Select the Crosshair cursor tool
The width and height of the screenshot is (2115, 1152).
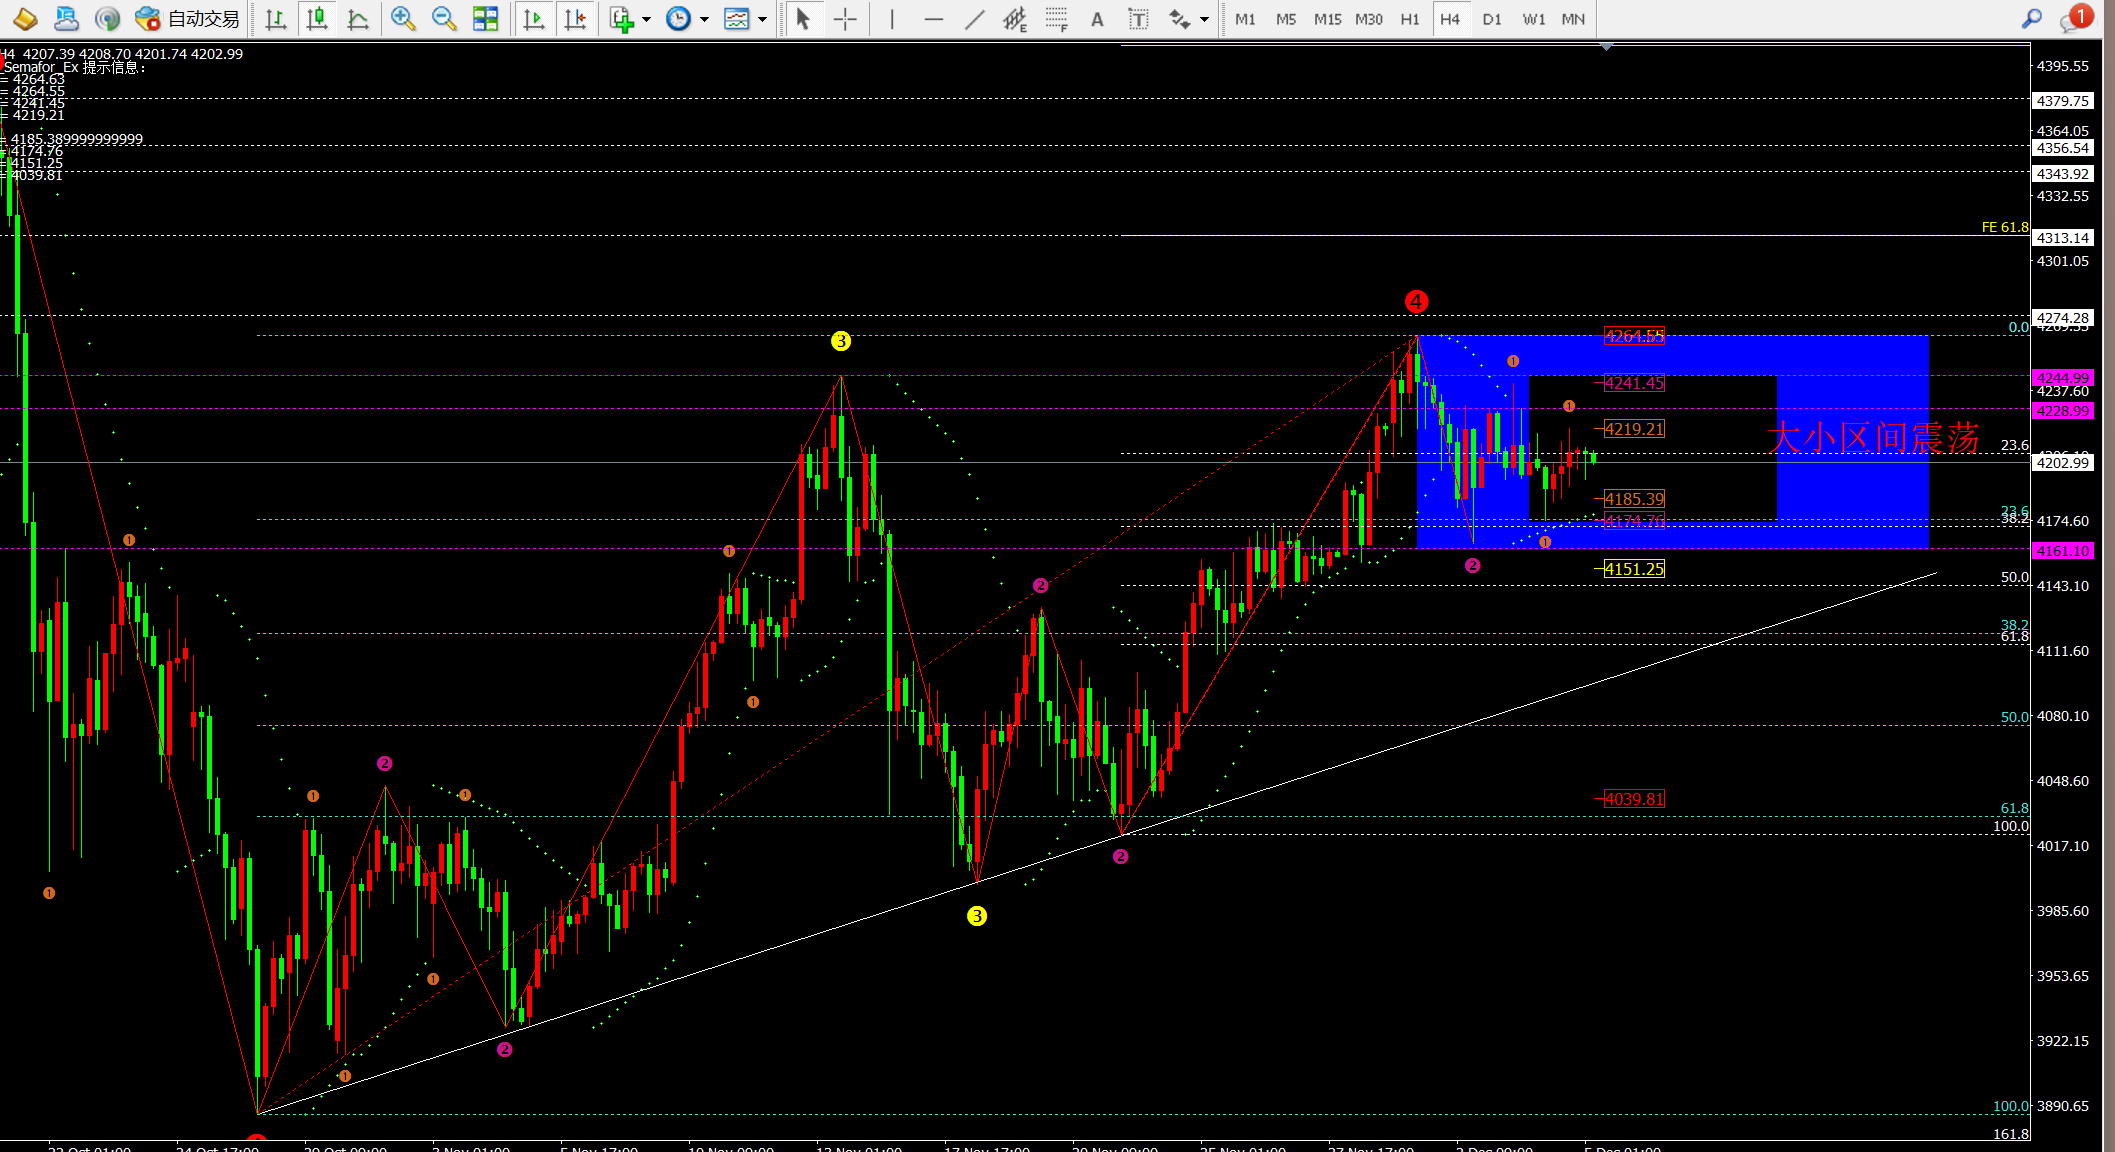(x=845, y=19)
